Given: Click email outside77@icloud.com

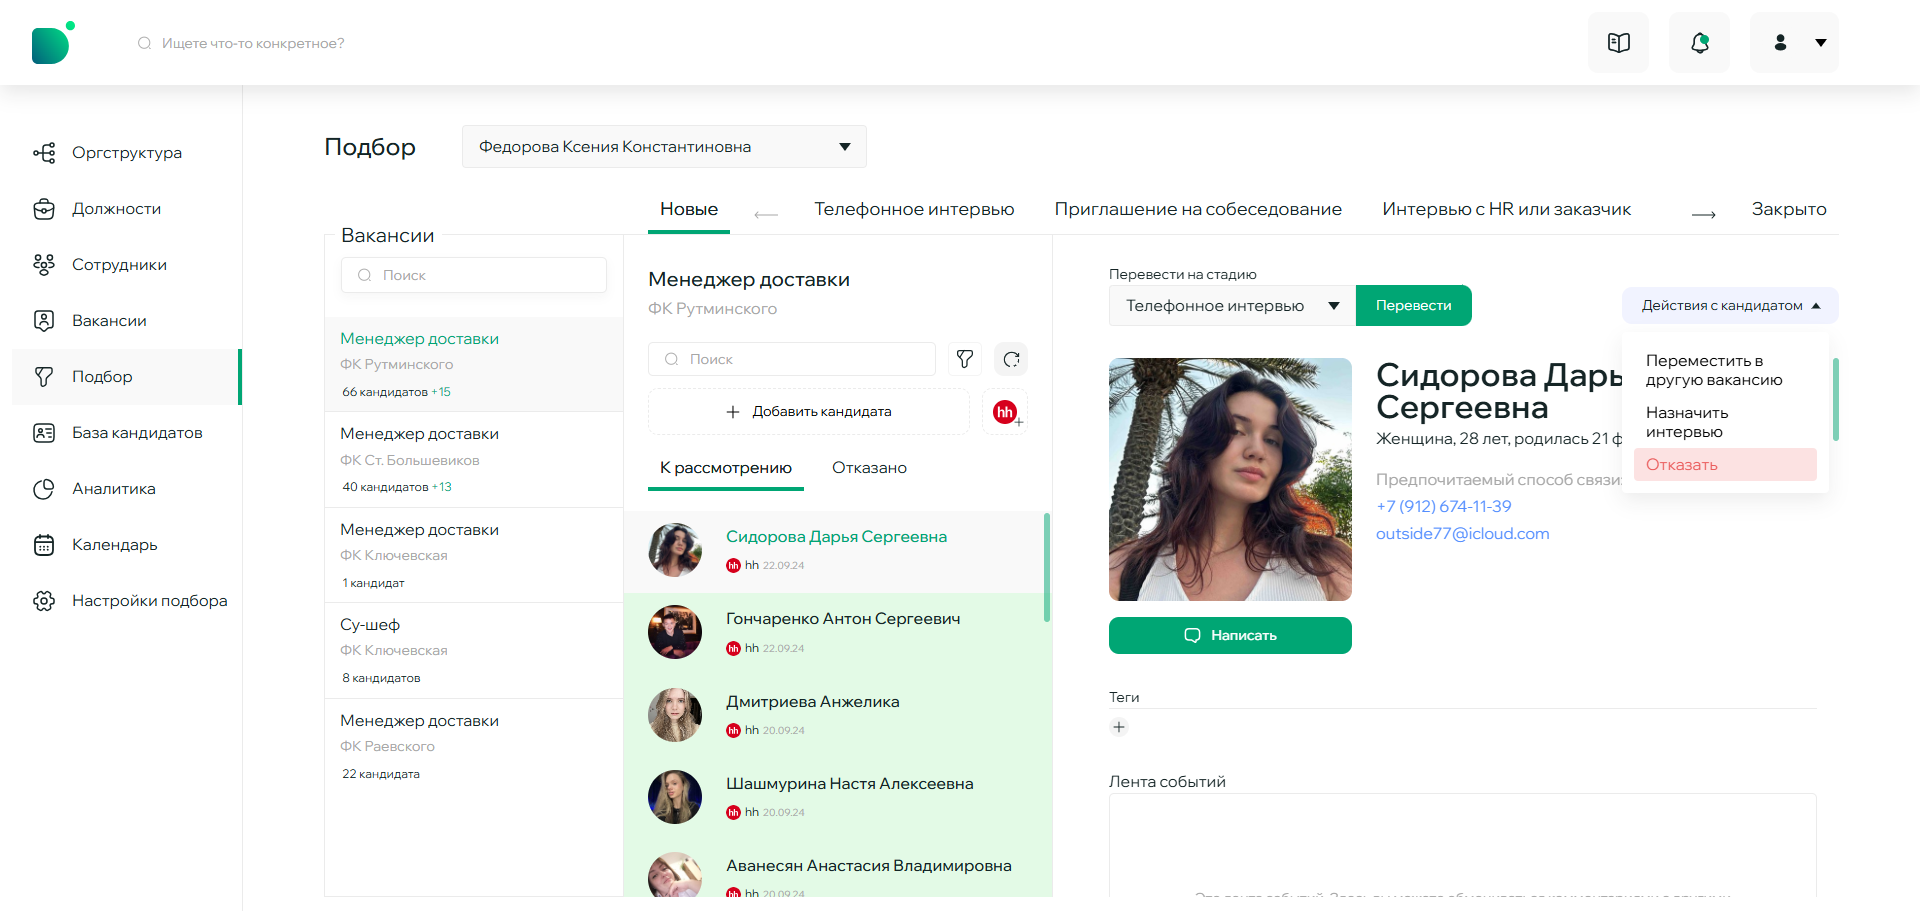Looking at the screenshot, I should coord(1462,534).
